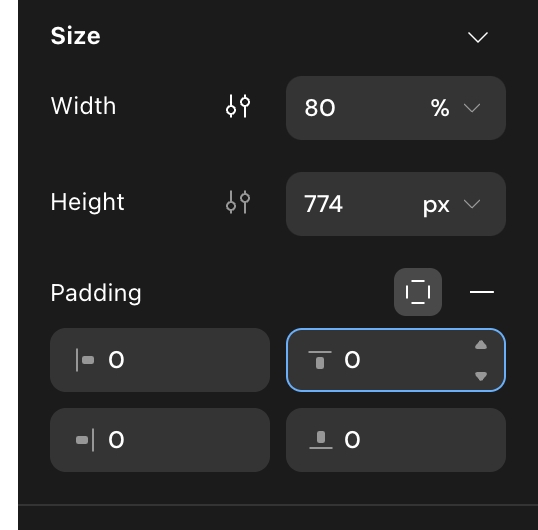Toggle individual padding sides mode
Image resolution: width=538 pixels, height=530 pixels.
[x=418, y=292]
